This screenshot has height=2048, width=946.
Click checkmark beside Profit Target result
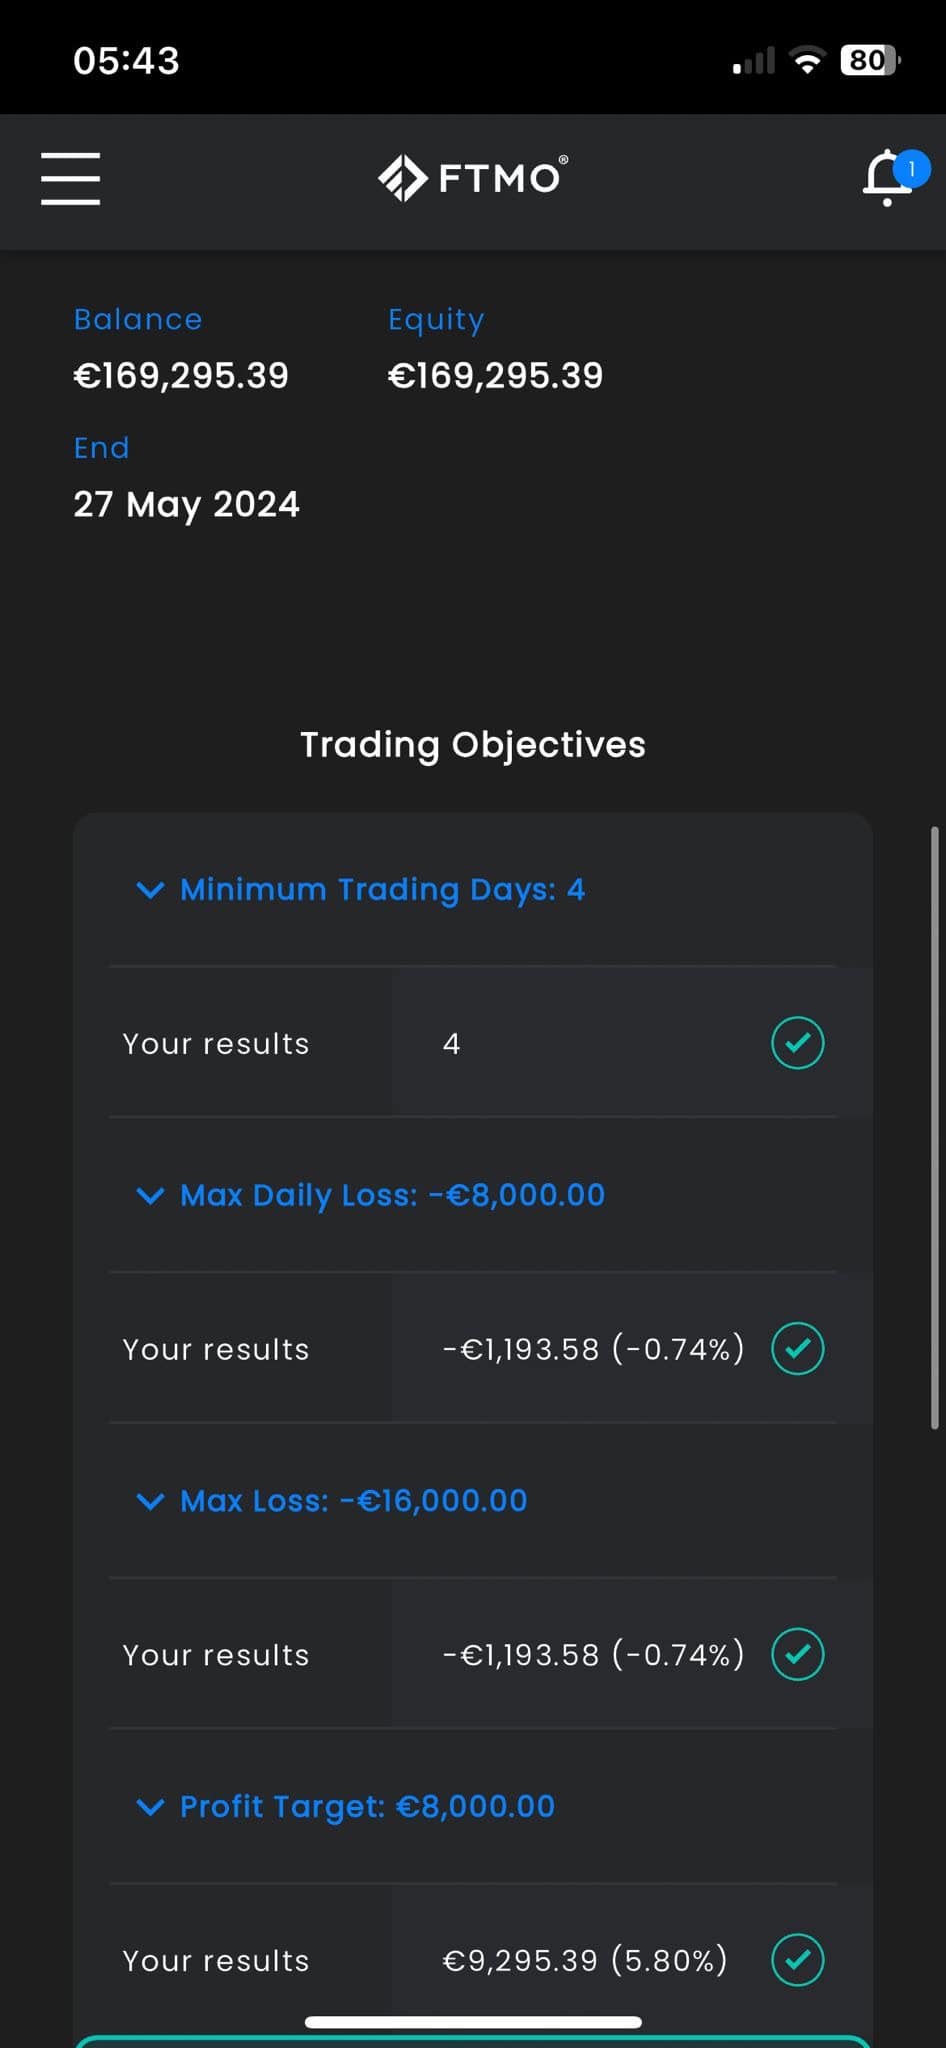pos(798,1960)
